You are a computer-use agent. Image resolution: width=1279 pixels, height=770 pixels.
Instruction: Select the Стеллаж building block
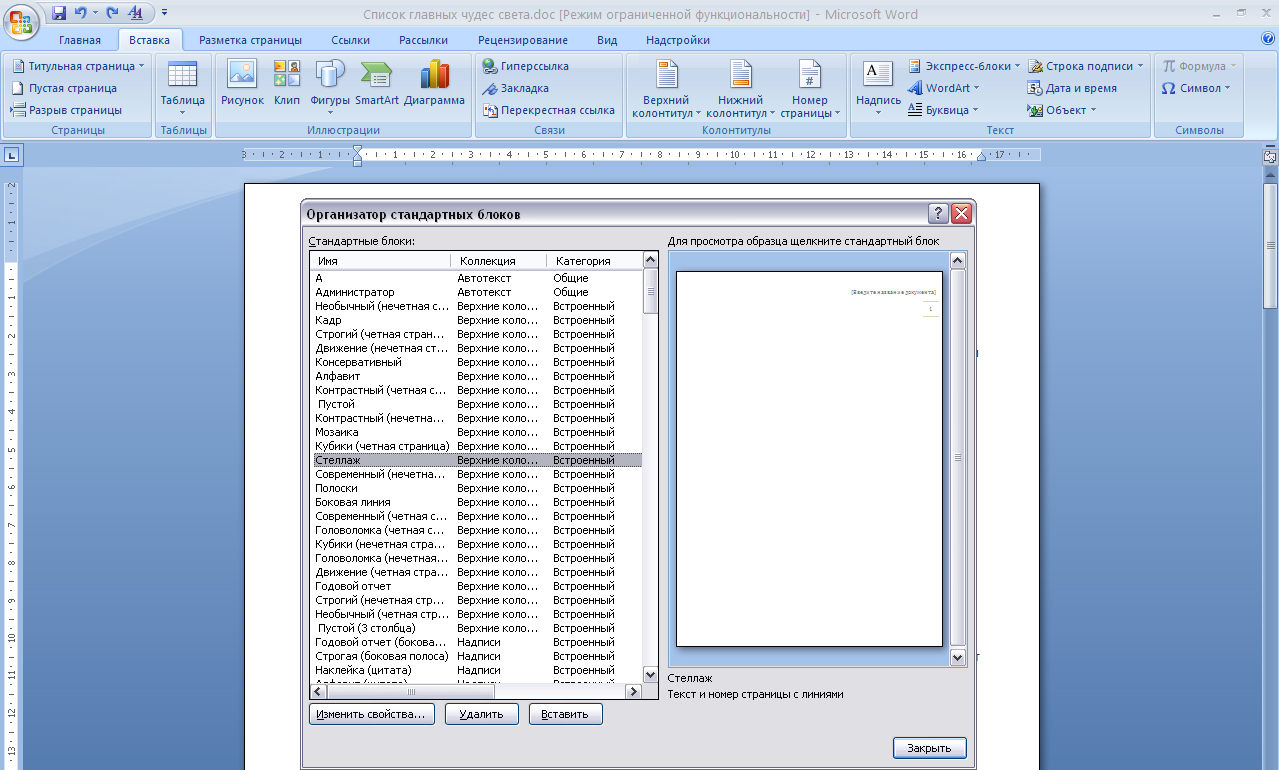[477, 460]
